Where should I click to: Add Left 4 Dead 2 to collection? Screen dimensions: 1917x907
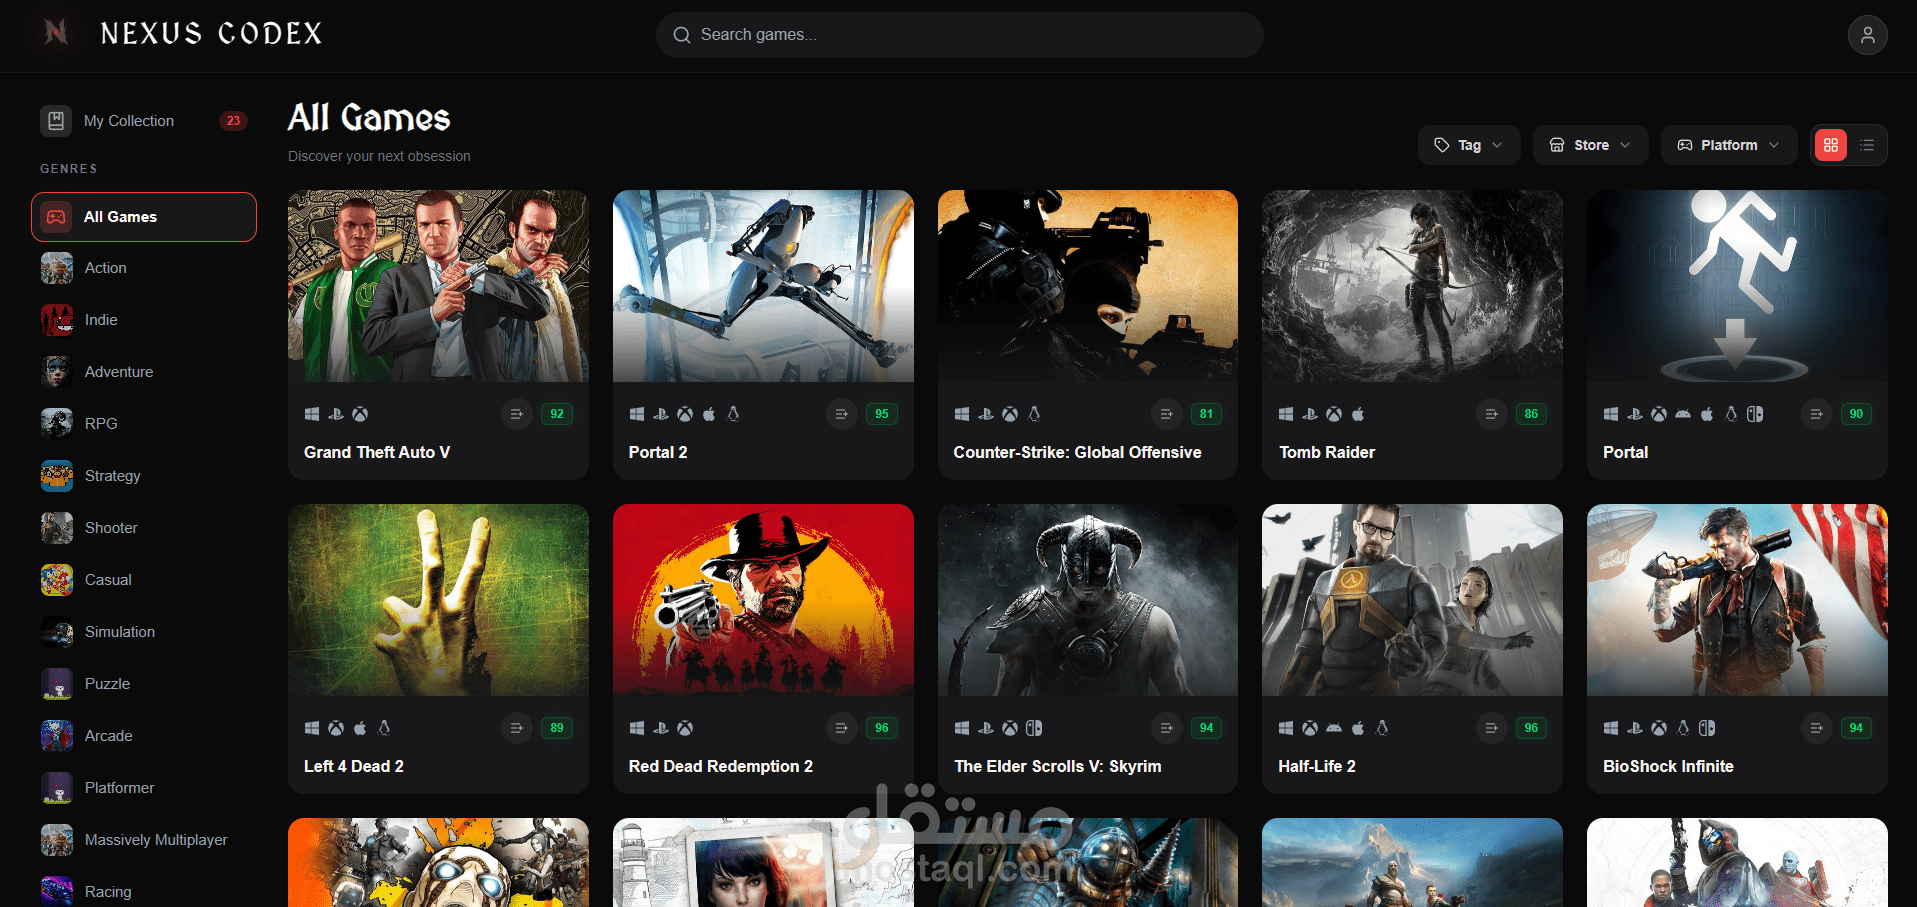[x=517, y=728]
